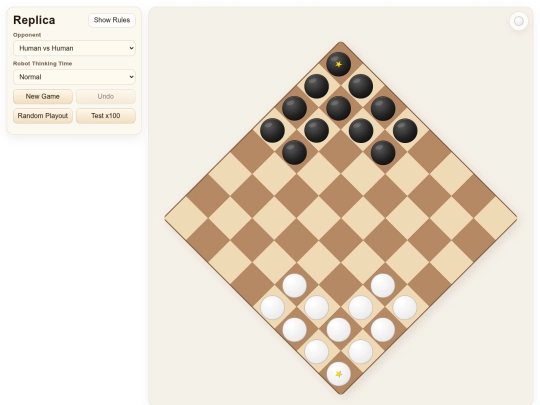Image resolution: width=540 pixels, height=405 pixels.
Task: Click the white turn indicator circle
Action: (x=519, y=21)
